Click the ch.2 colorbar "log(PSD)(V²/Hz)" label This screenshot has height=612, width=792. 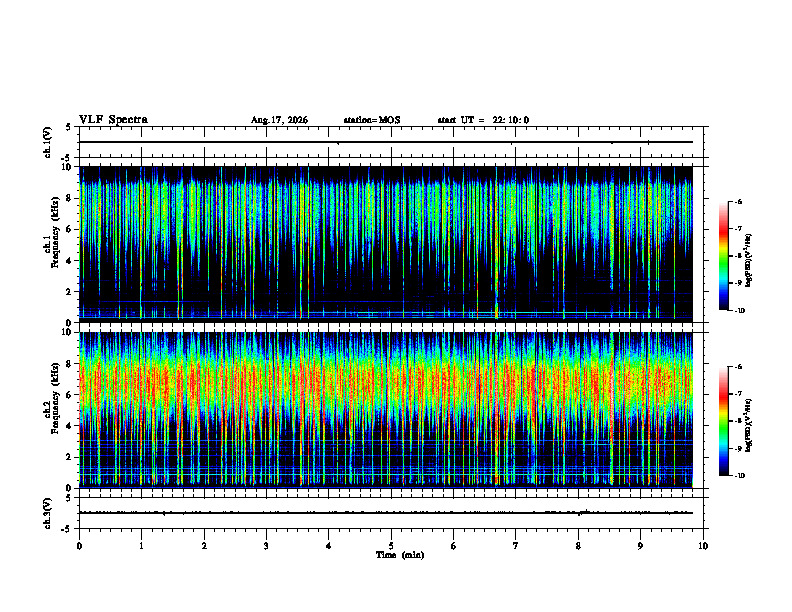pos(748,426)
